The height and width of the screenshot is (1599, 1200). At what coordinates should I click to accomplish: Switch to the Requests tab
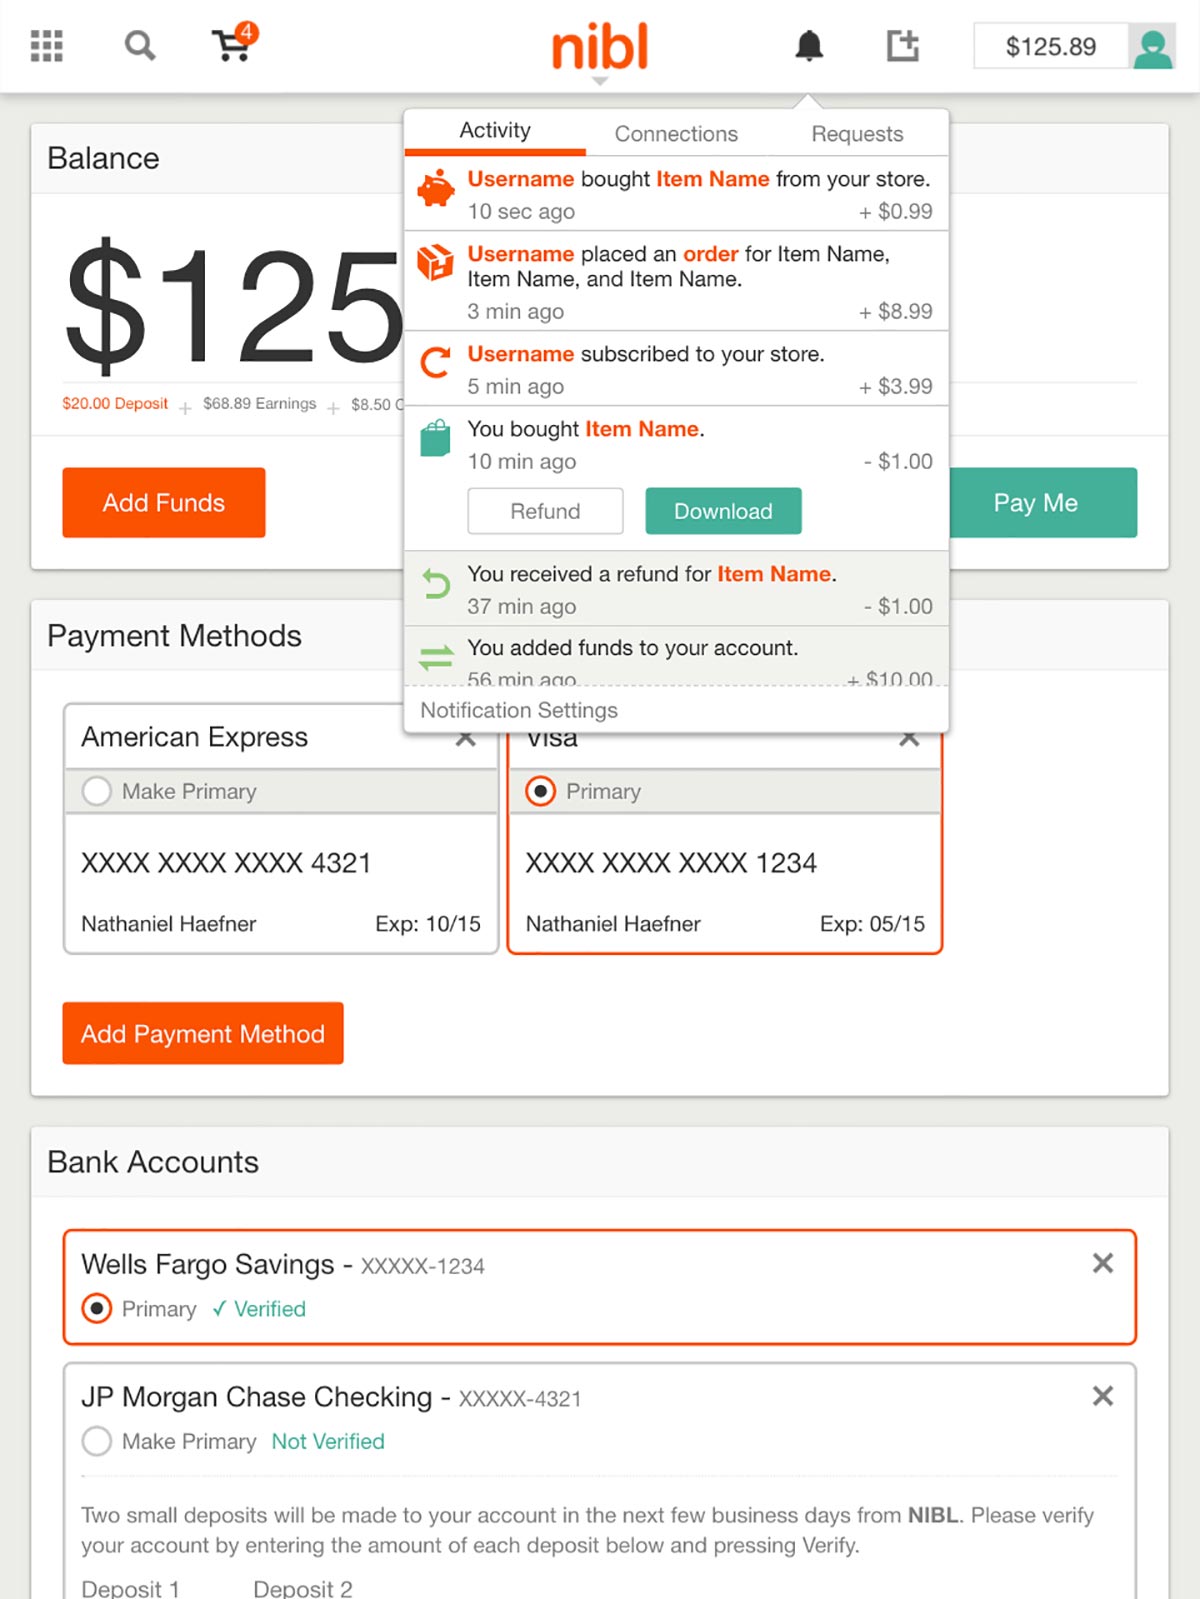[857, 133]
